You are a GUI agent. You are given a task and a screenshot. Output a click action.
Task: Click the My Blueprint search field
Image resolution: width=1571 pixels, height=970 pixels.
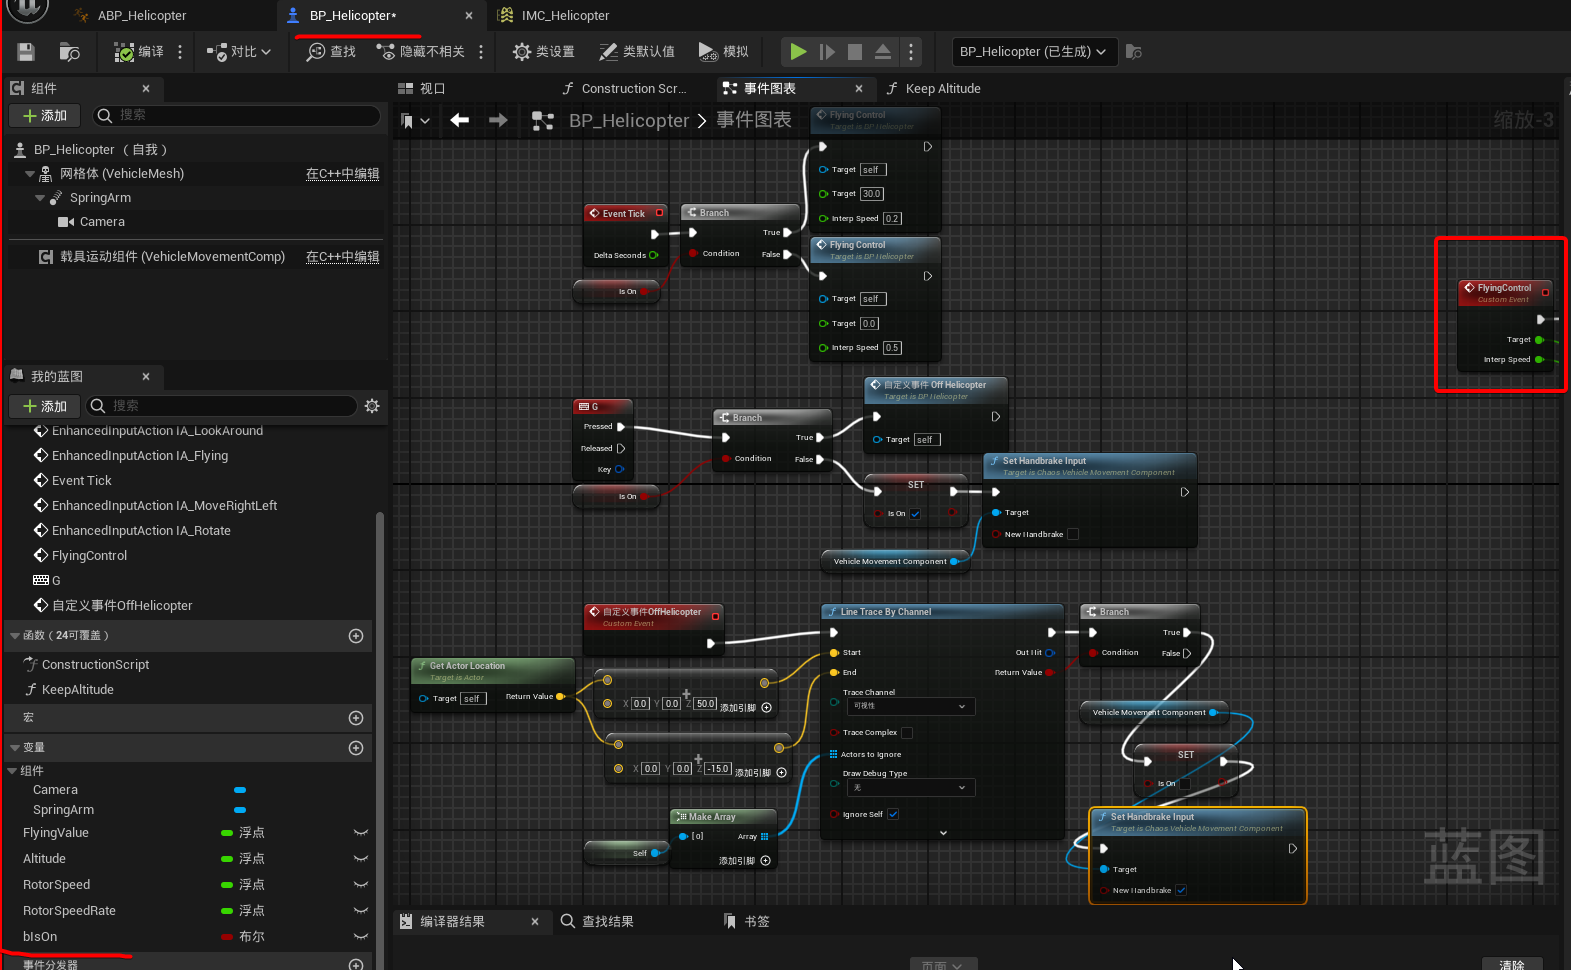coord(221,406)
